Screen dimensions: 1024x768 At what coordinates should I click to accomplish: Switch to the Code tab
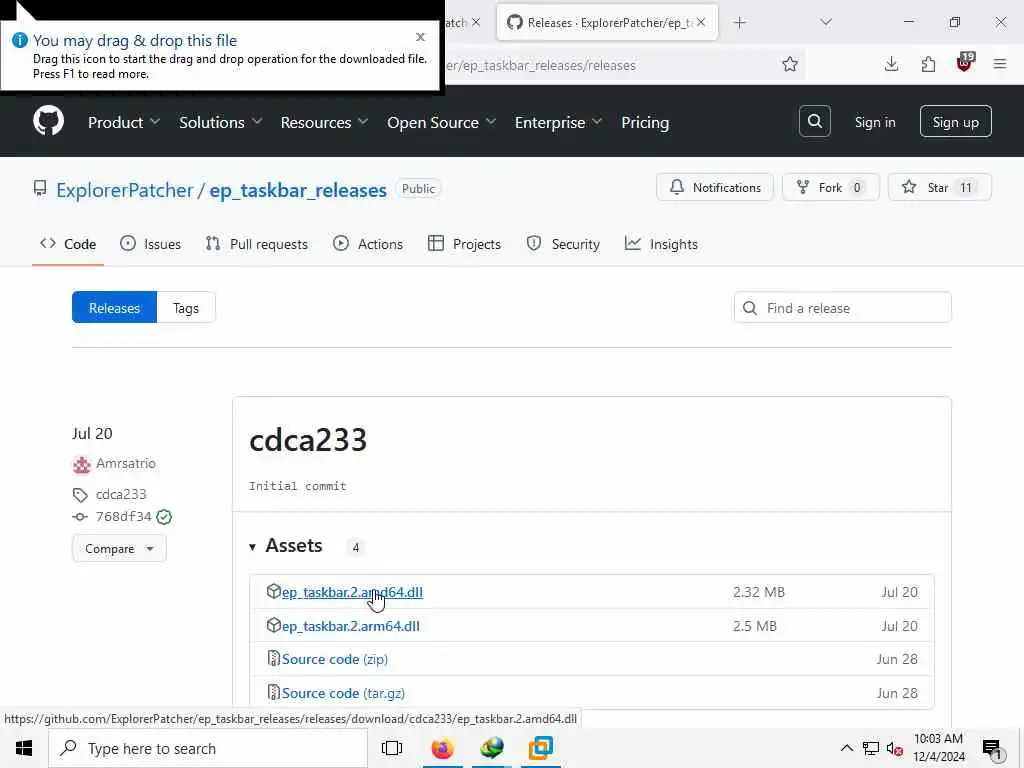[x=68, y=244]
